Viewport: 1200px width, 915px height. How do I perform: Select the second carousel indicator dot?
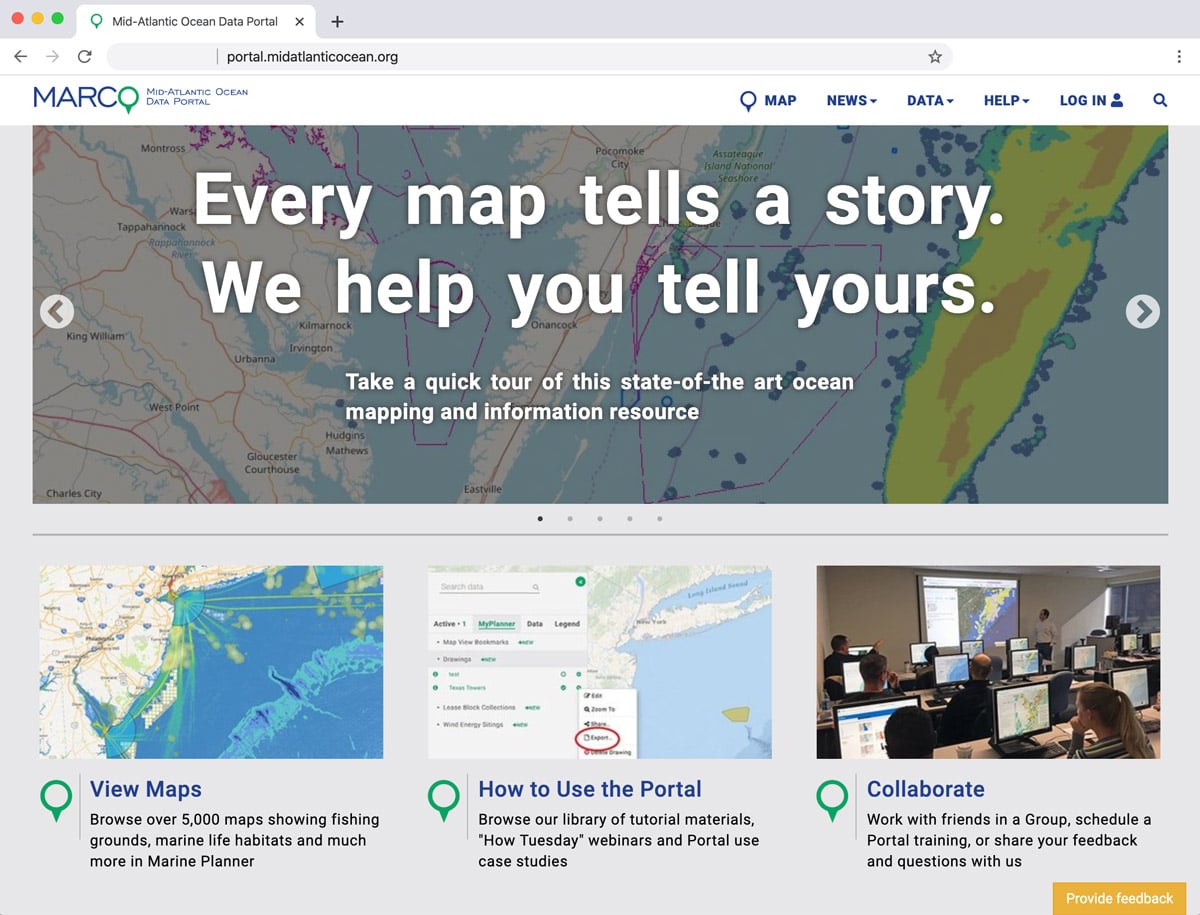click(x=570, y=519)
